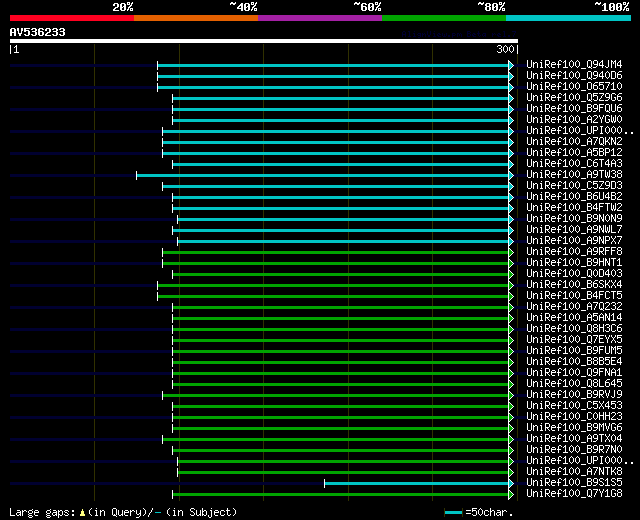Select the cyan alignment bar for UniRef100_Q94JM4
This screenshot has height=520, width=640.
coord(333,65)
